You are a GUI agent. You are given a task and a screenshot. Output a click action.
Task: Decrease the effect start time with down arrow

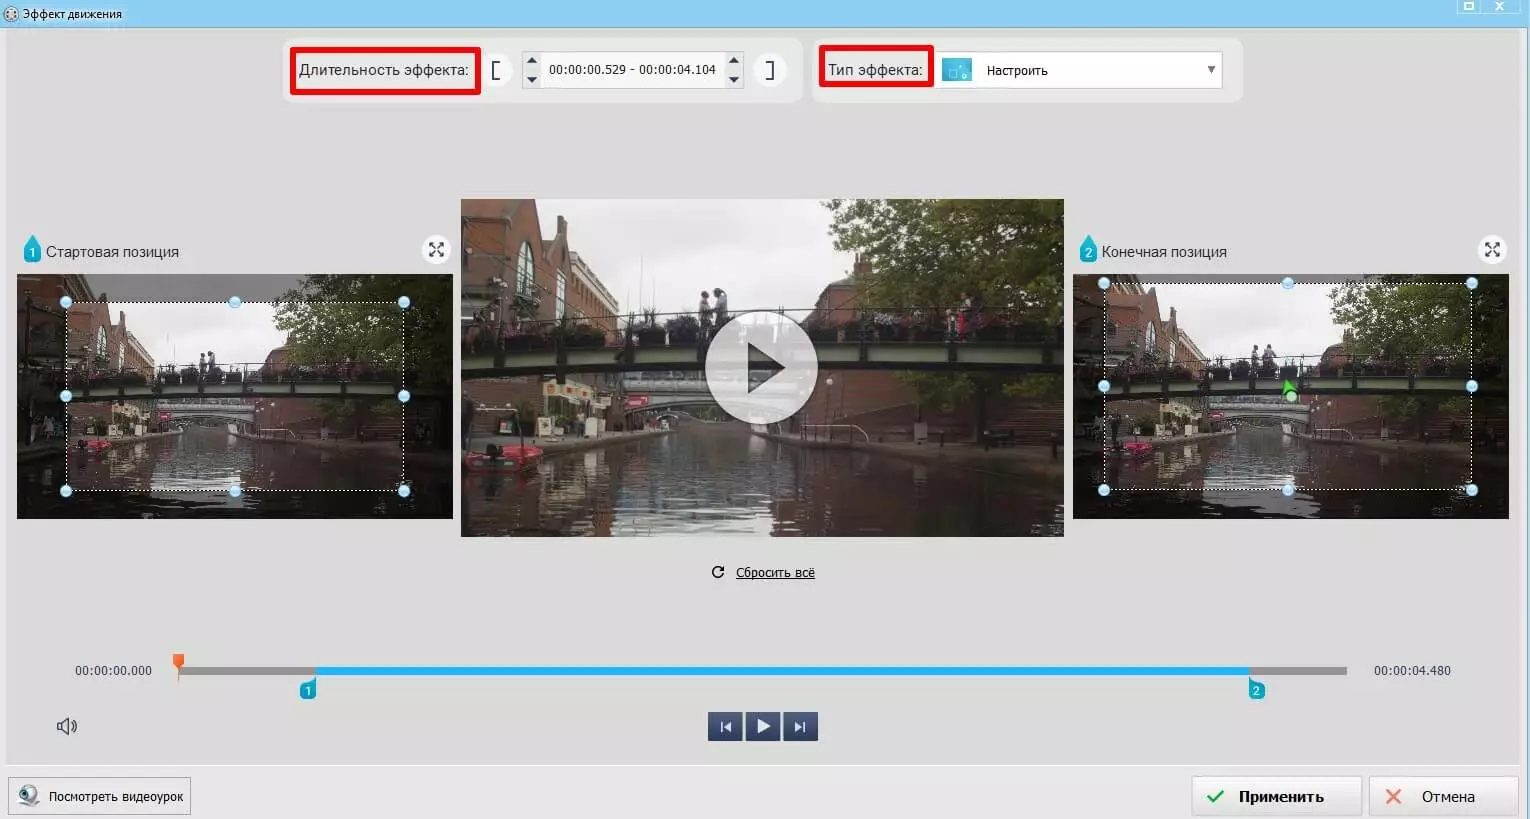[x=532, y=79]
